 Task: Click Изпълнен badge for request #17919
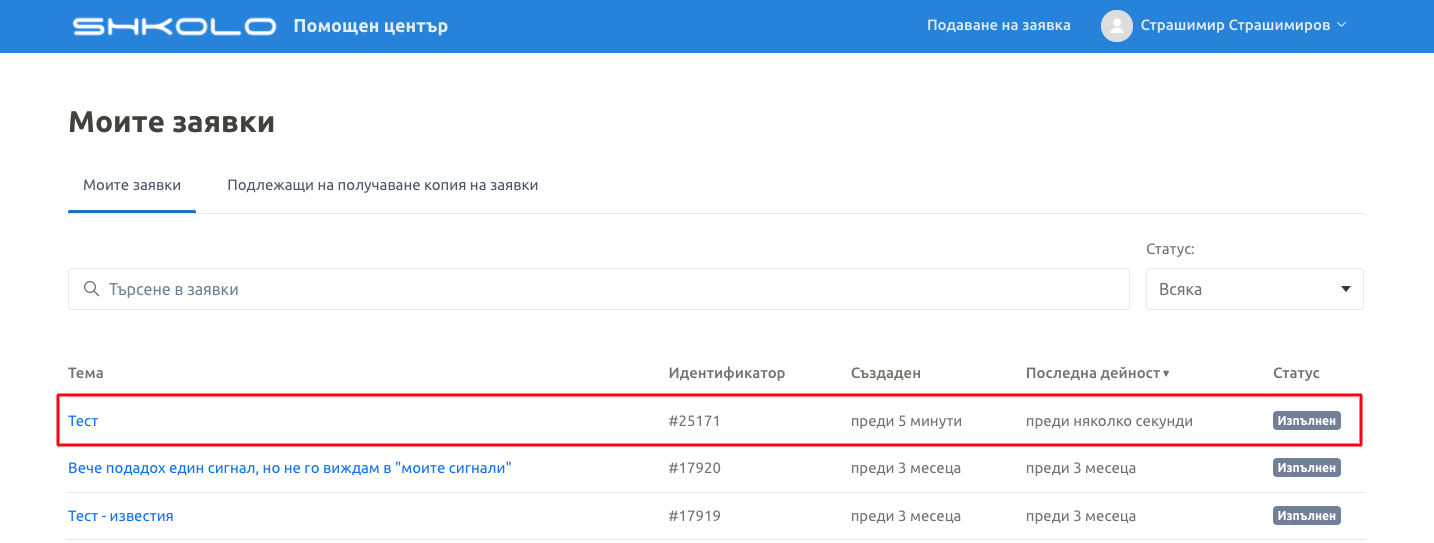1306,516
